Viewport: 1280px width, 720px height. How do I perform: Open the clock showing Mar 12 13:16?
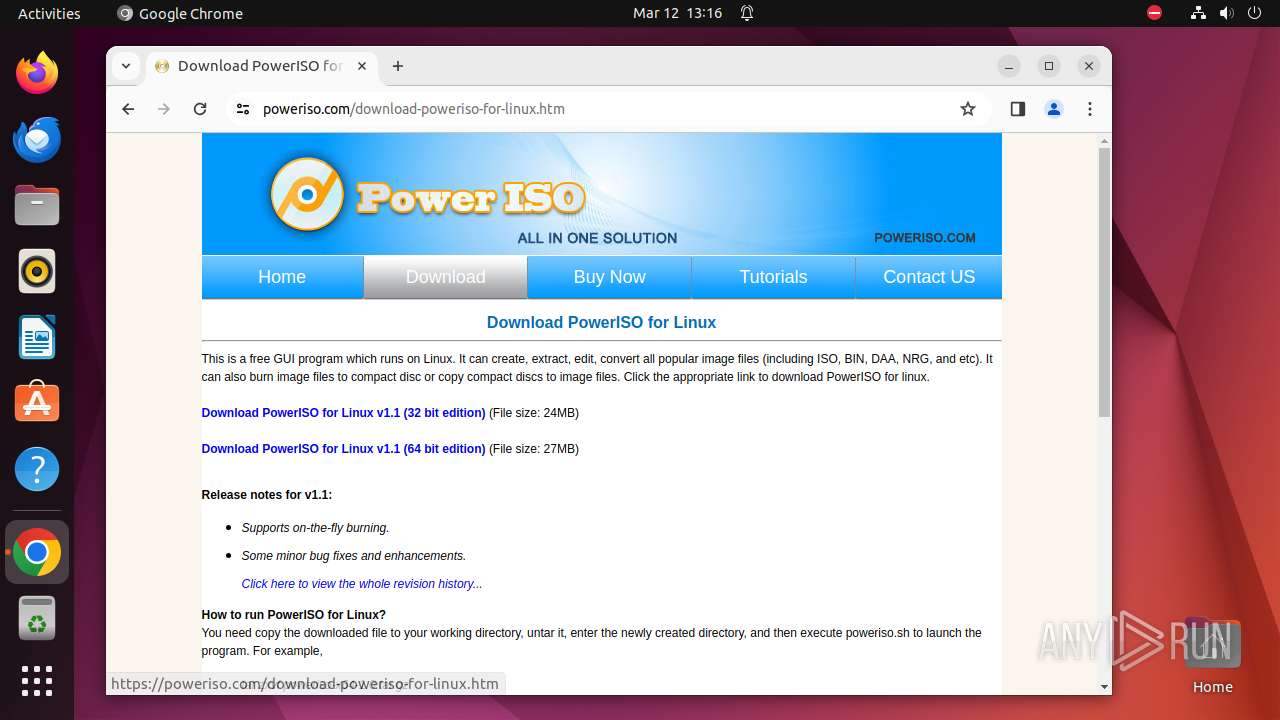[677, 13]
